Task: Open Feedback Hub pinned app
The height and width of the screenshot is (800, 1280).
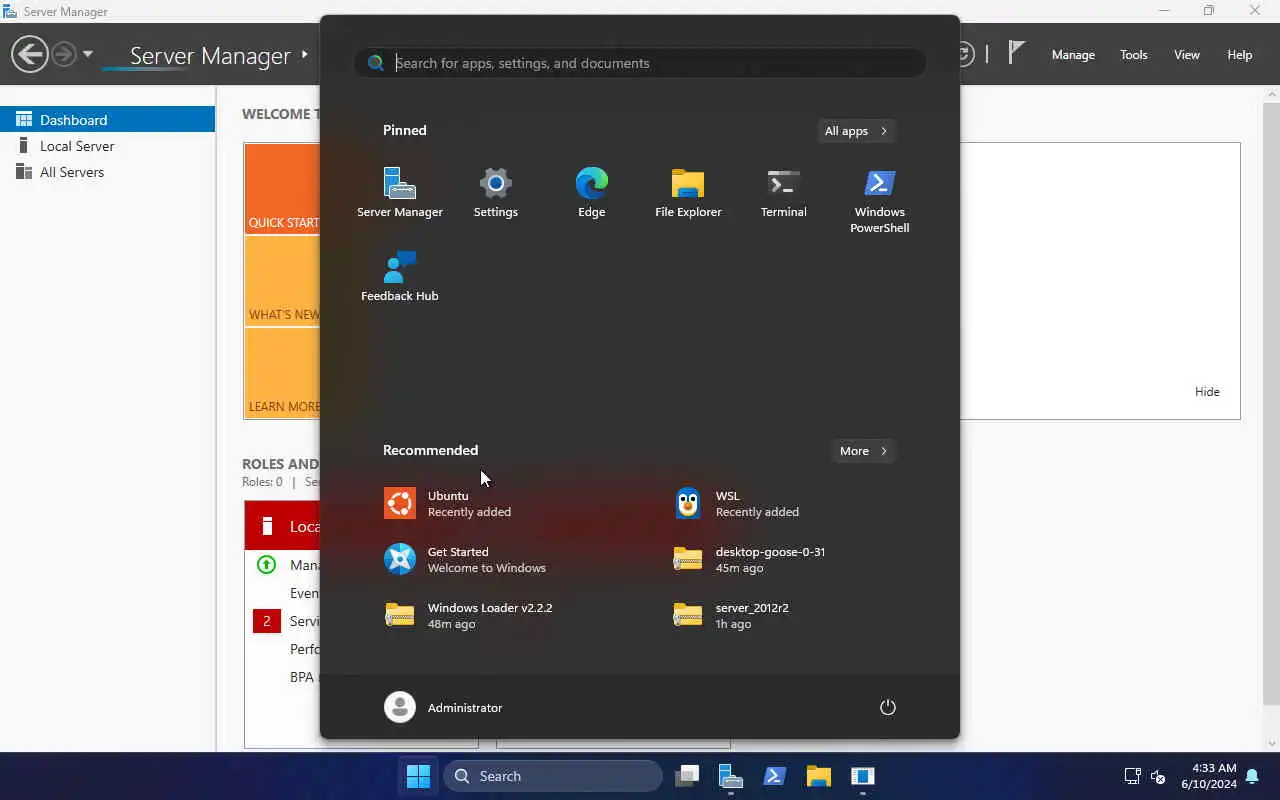Action: pos(400,276)
